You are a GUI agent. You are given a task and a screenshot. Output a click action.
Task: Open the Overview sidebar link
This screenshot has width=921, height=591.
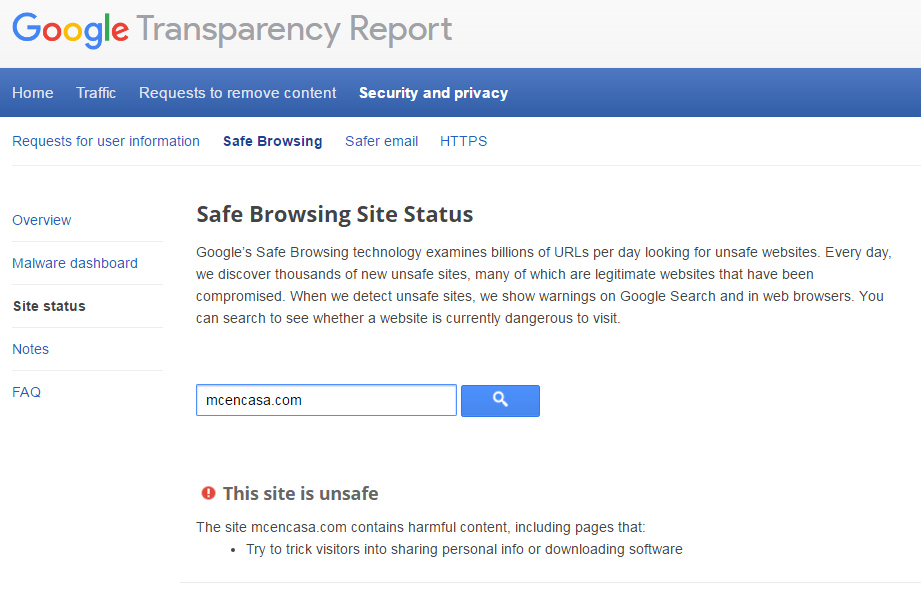[x=41, y=220]
